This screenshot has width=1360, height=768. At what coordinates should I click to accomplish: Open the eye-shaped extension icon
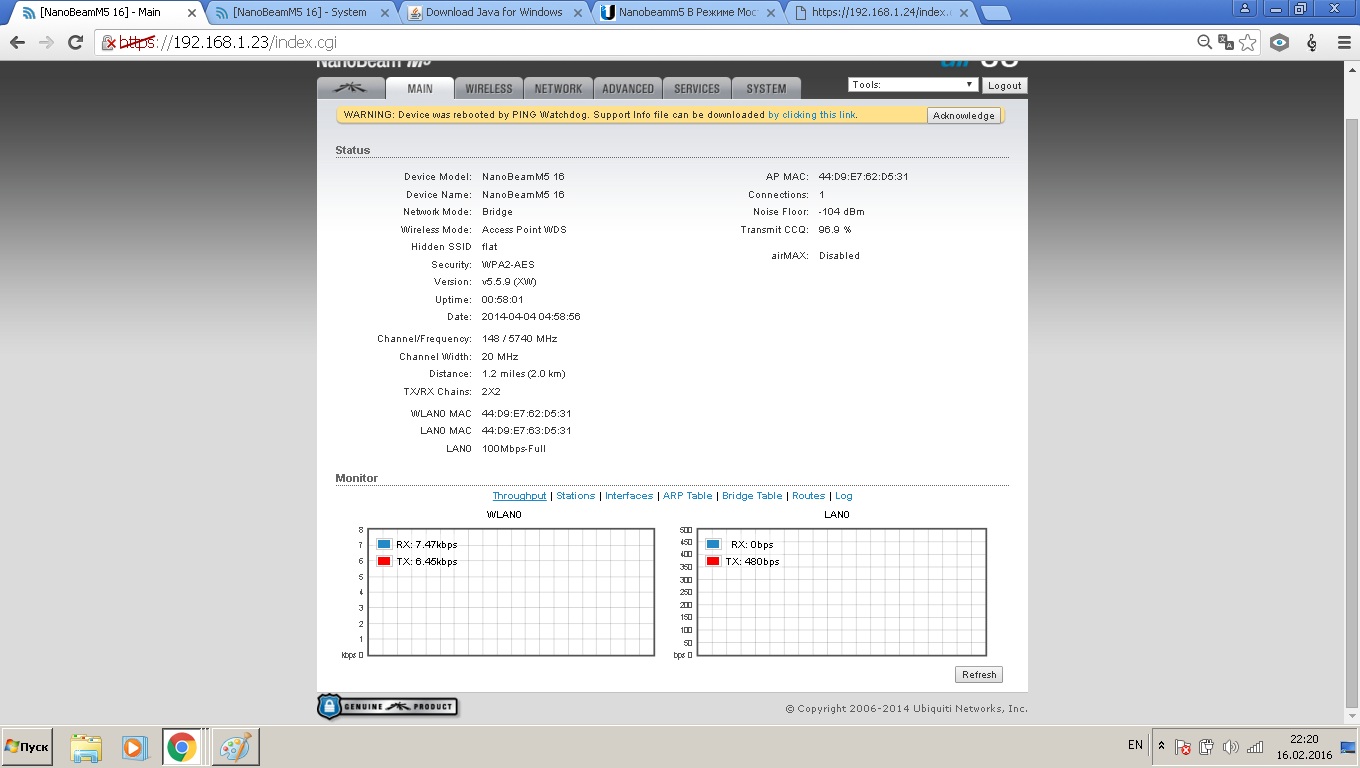coord(1279,42)
